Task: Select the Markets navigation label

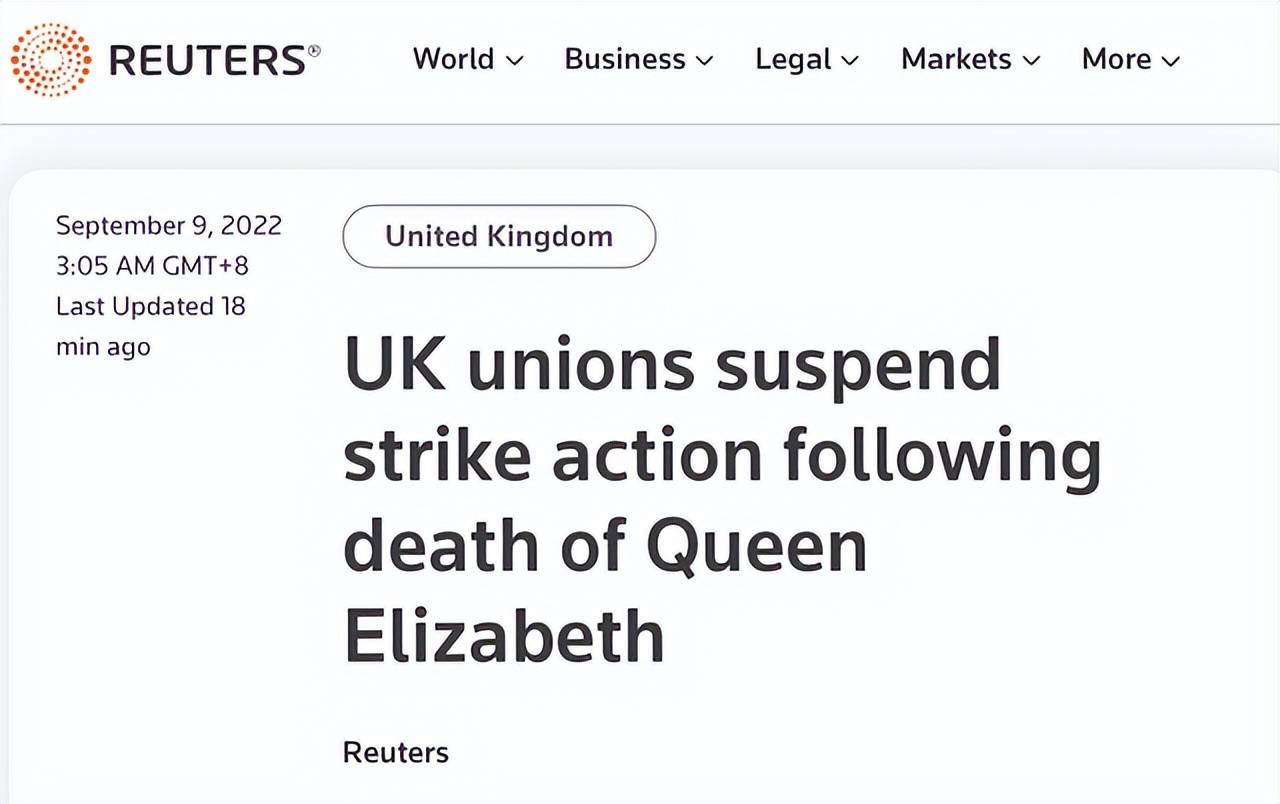Action: (956, 59)
